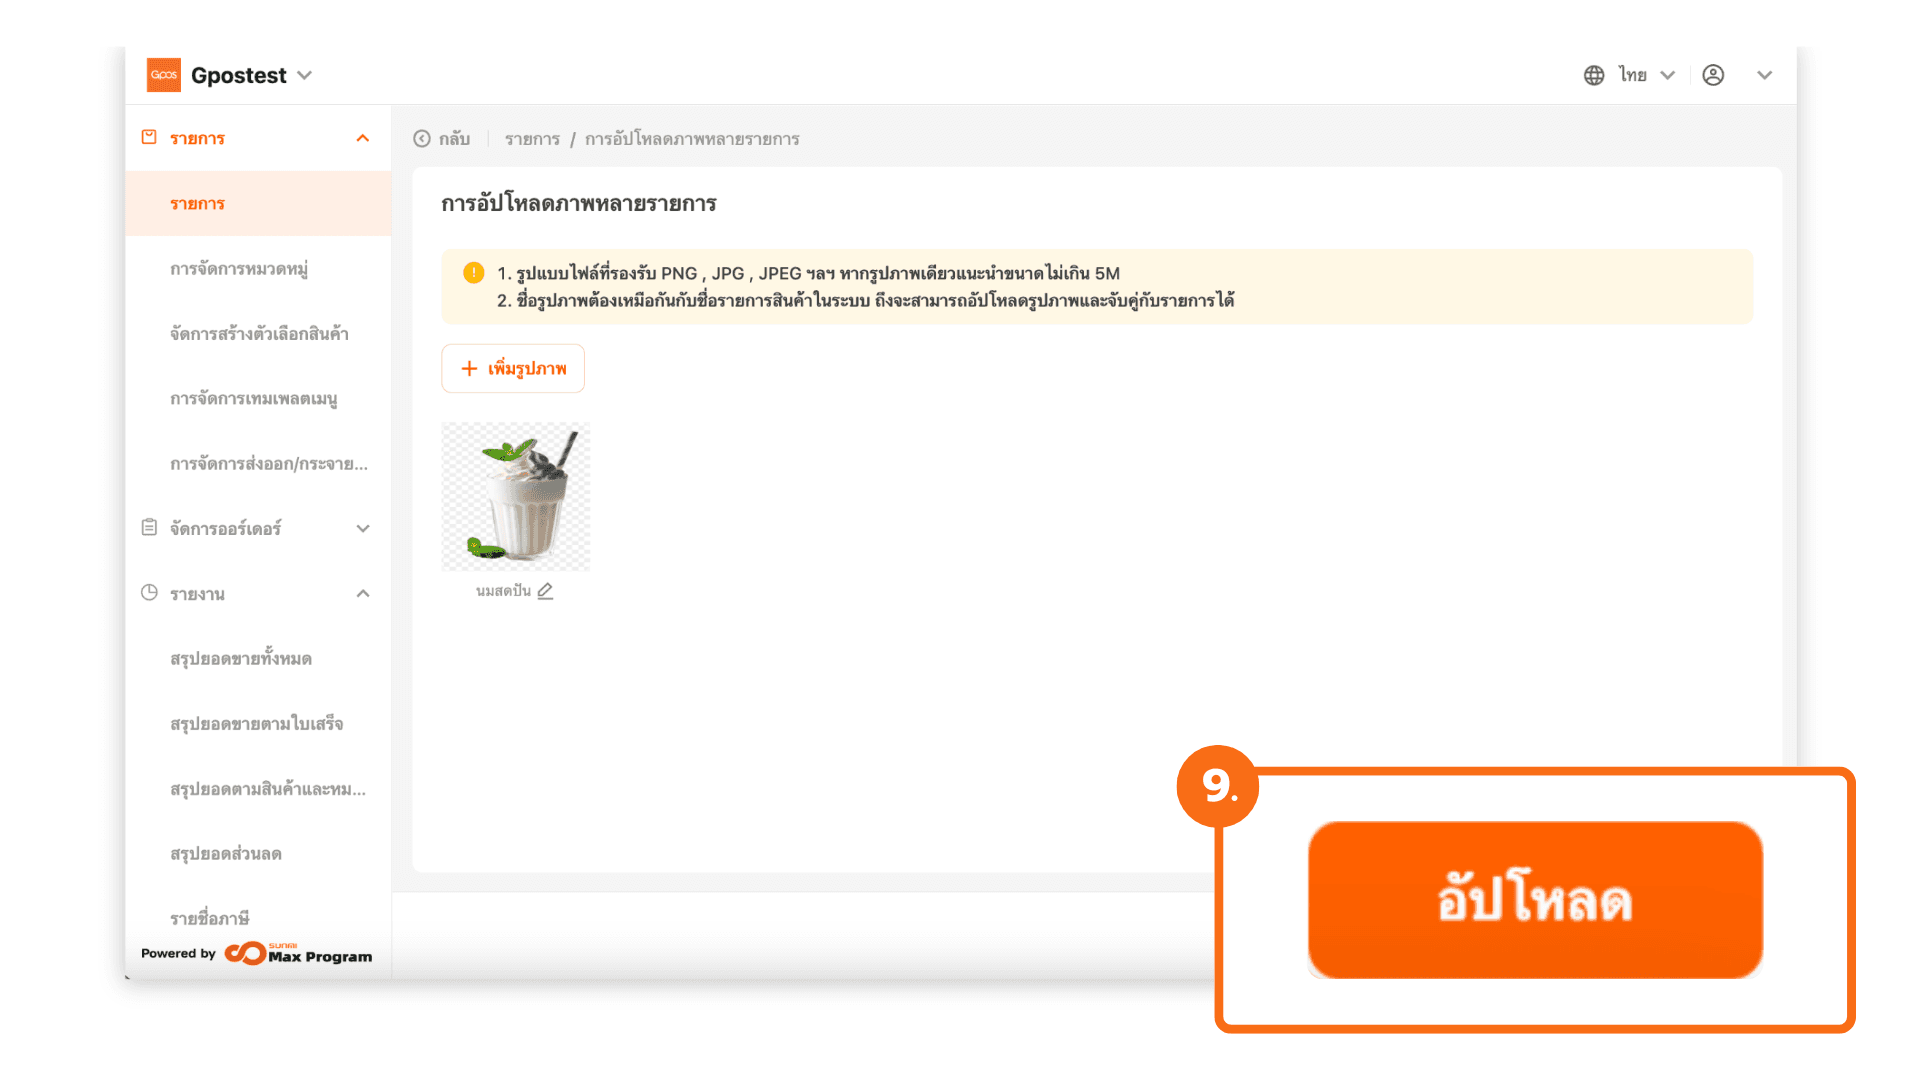Click the เพิ่มรูปภาพ add image button
The image size is (1920, 1080).
click(513, 368)
